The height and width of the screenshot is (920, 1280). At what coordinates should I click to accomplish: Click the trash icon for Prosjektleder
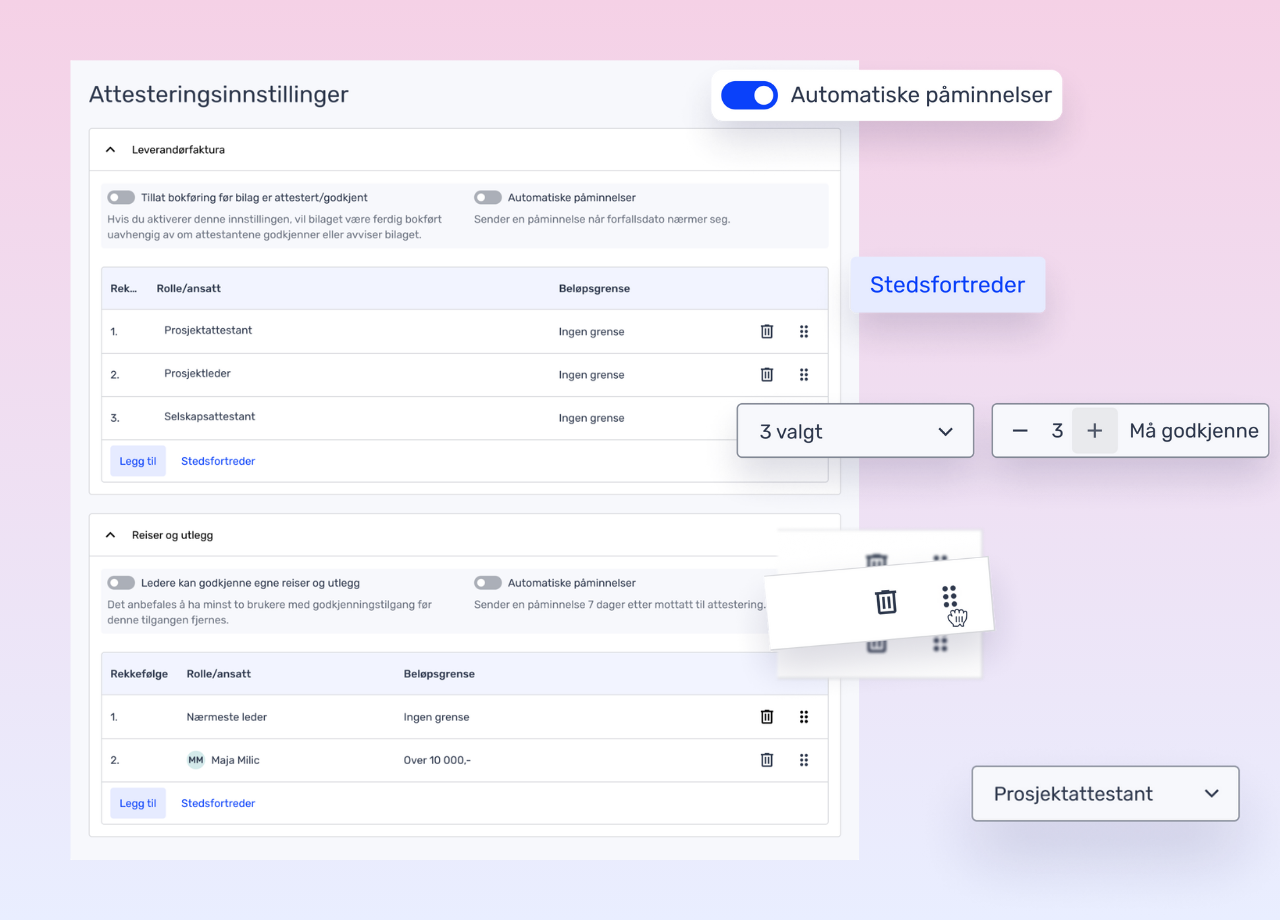click(x=767, y=374)
